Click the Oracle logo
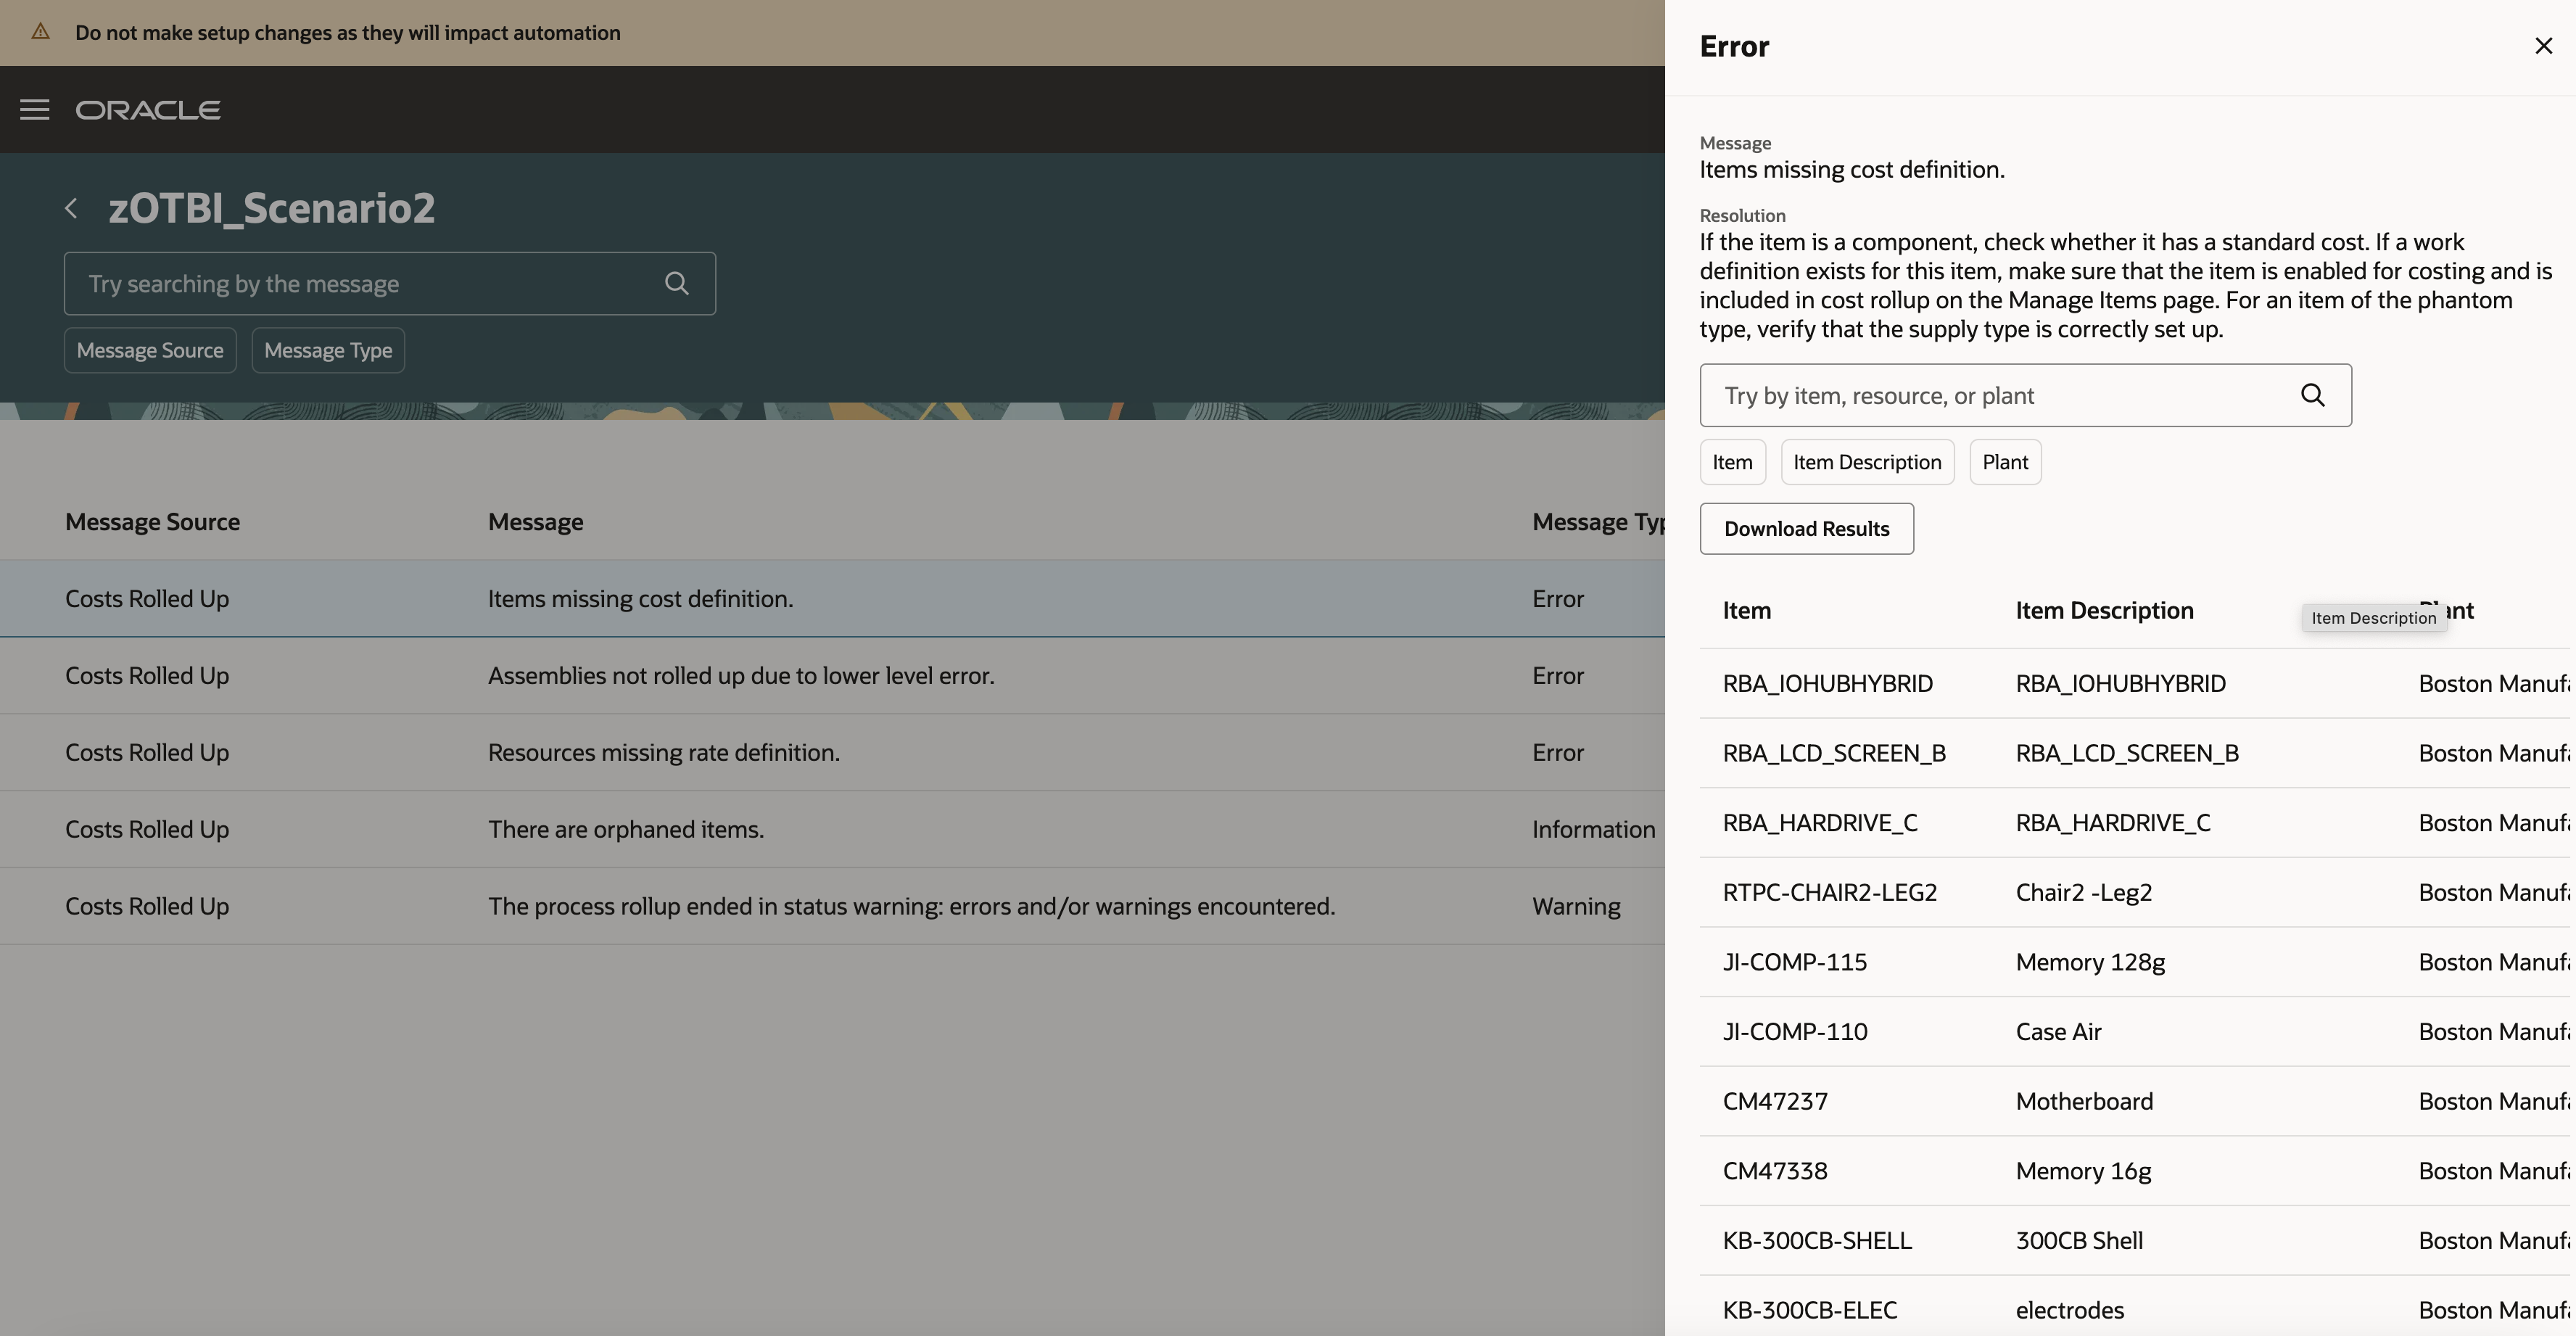 (148, 110)
